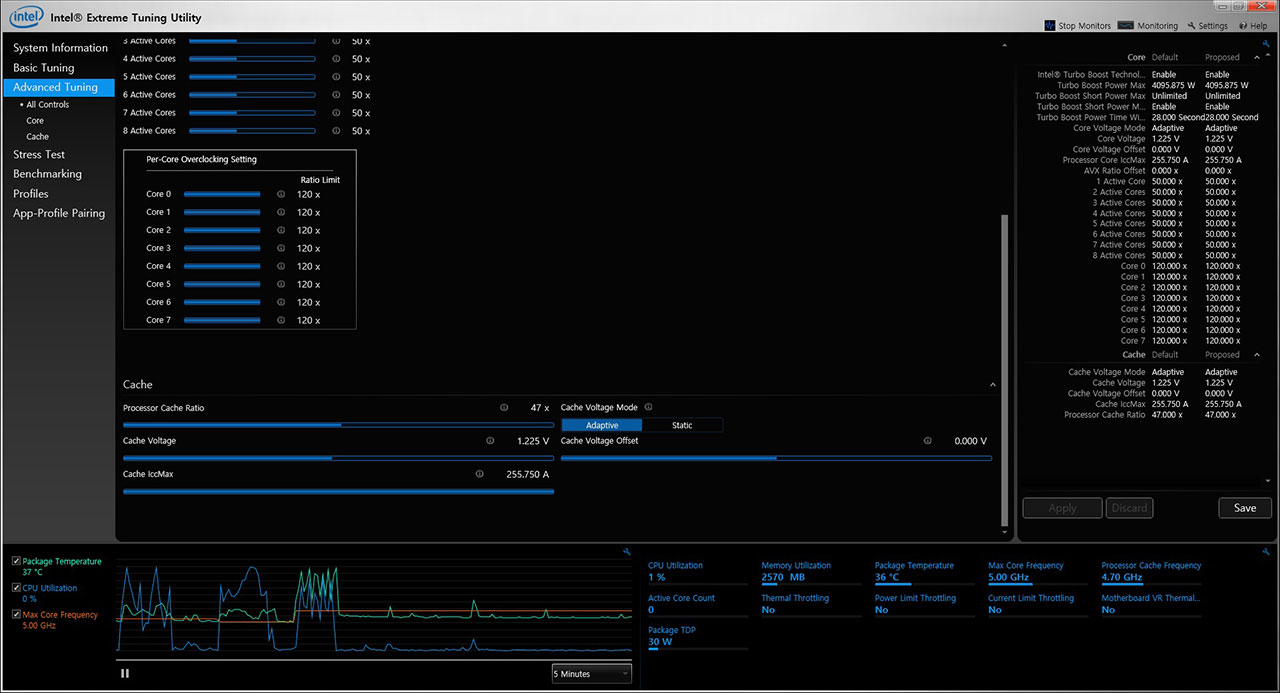Open the Help icon
1280x693 pixels.
coord(1243,26)
